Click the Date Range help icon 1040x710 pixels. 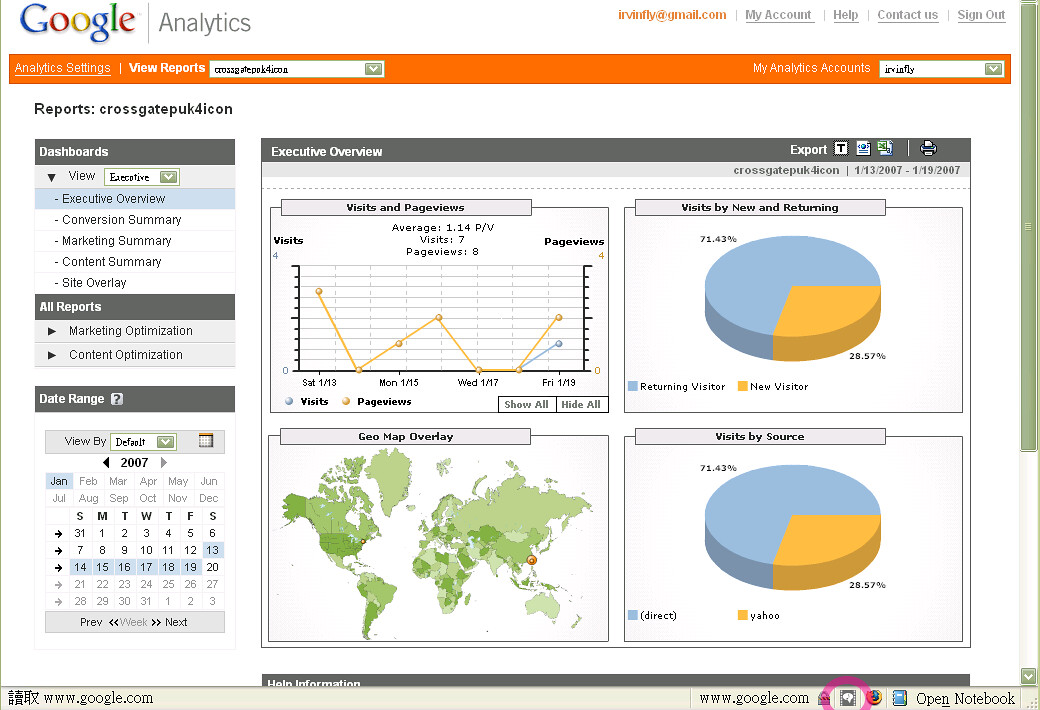(116, 399)
